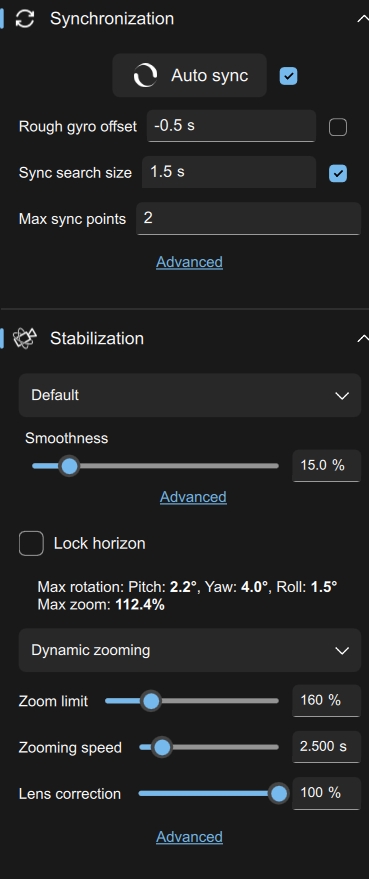Image resolution: width=369 pixels, height=879 pixels.
Task: Toggle the Lock horizon checkbox
Action: (31, 543)
